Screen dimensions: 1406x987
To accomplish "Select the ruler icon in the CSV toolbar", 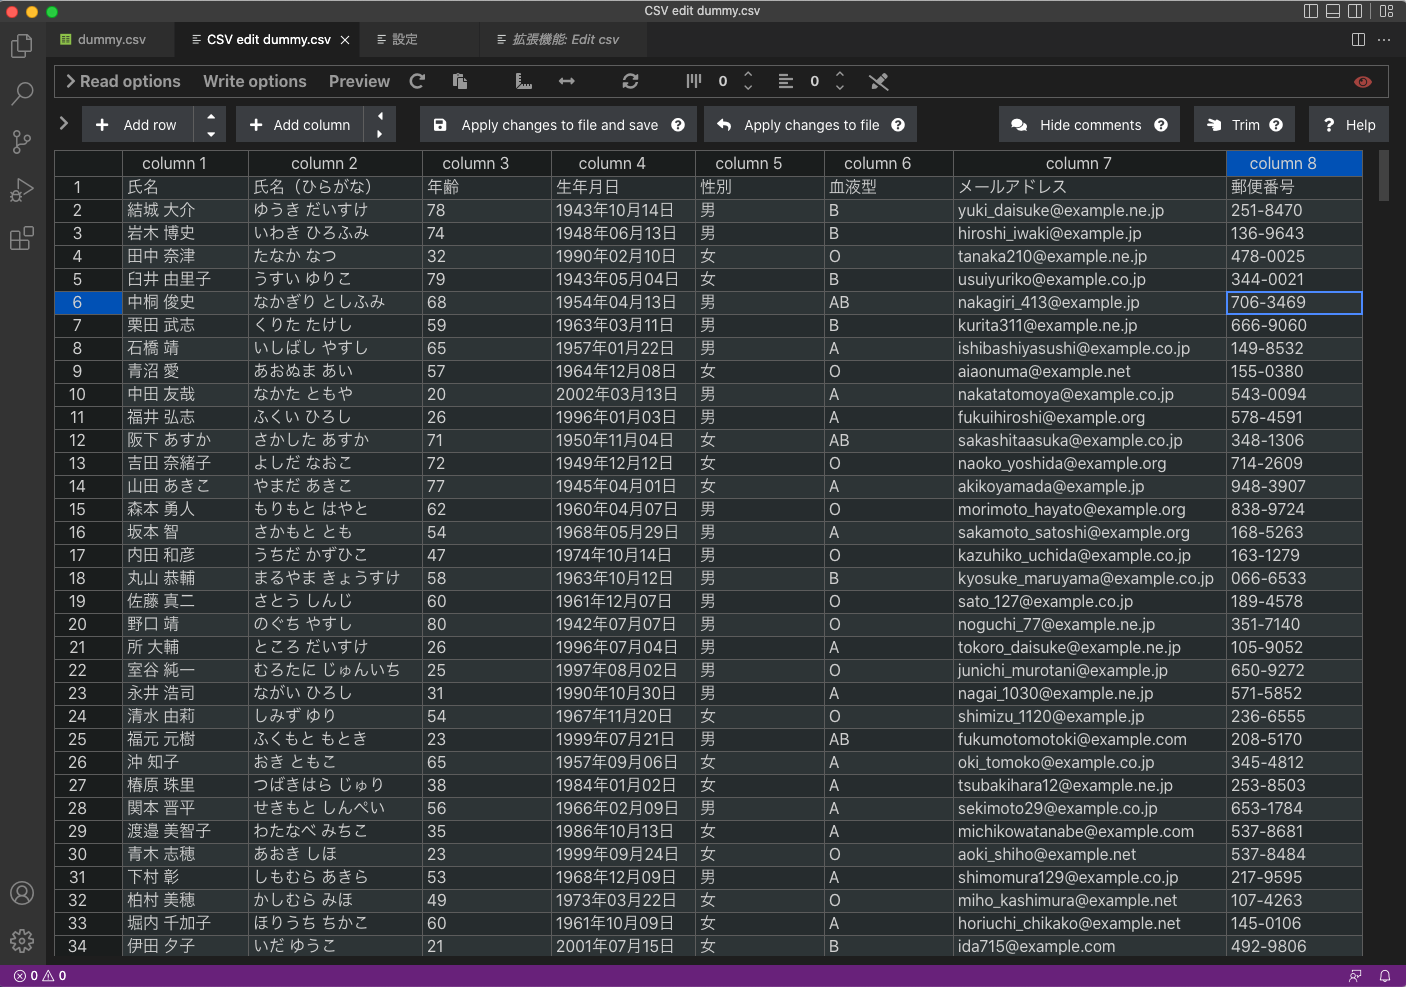I will coord(524,81).
